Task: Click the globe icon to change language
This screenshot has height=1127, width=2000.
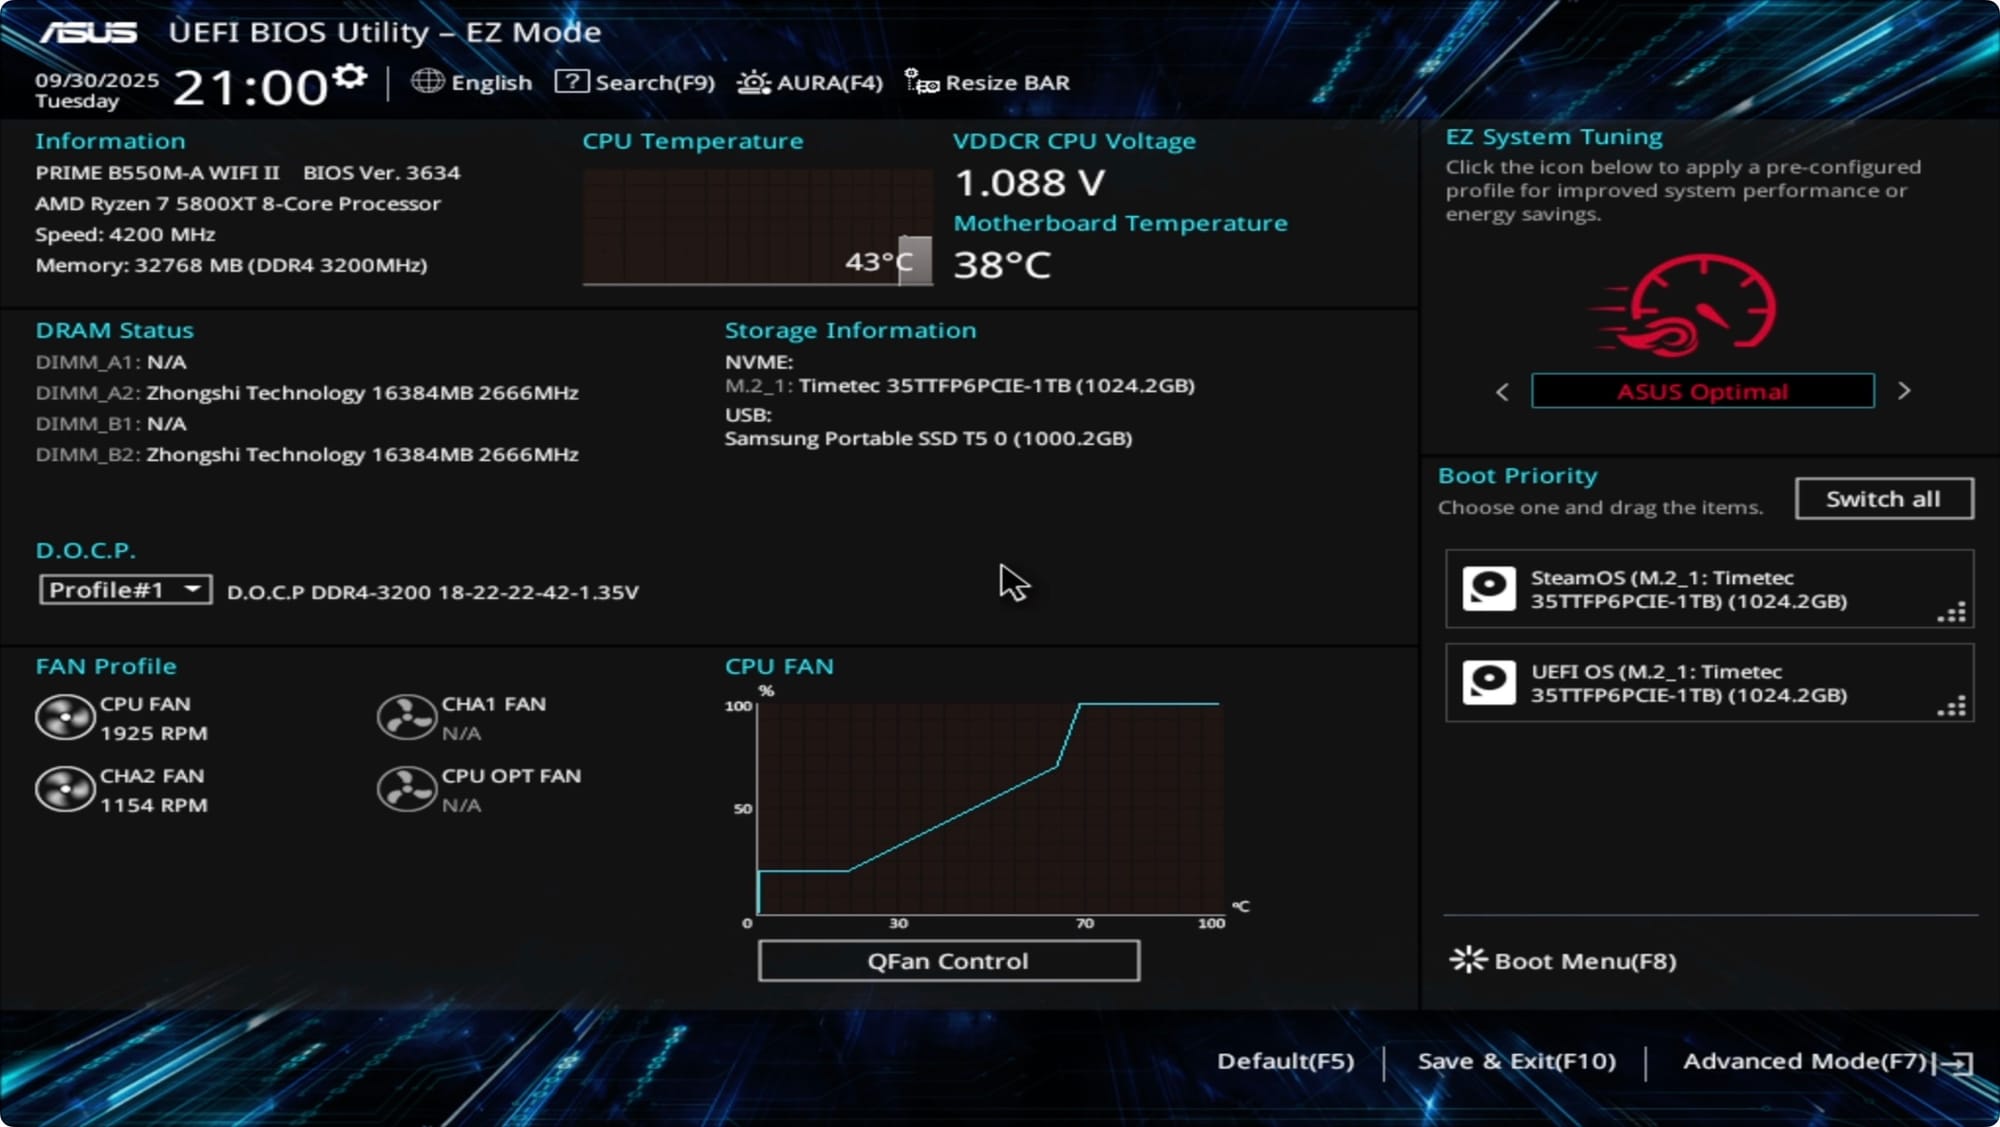Action: [x=426, y=82]
